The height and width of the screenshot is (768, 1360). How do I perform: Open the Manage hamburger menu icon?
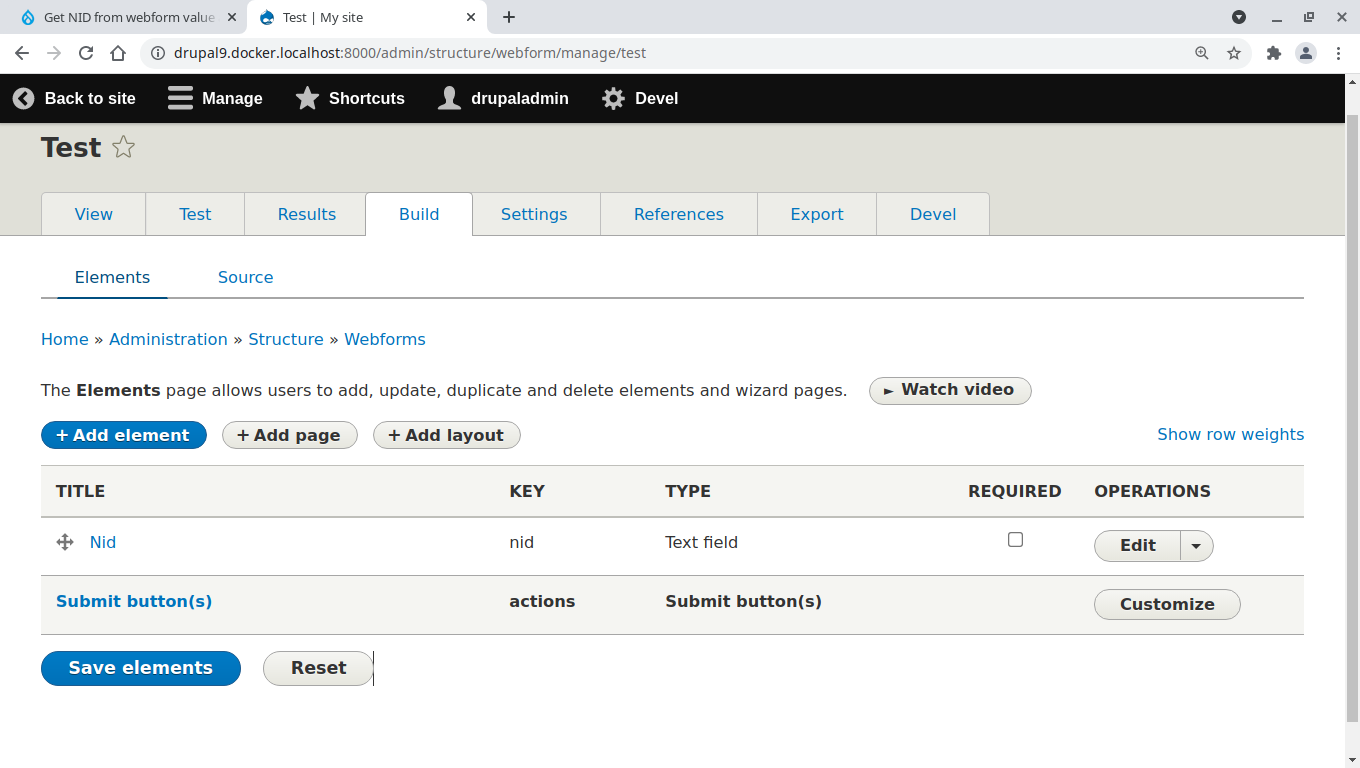coord(180,98)
